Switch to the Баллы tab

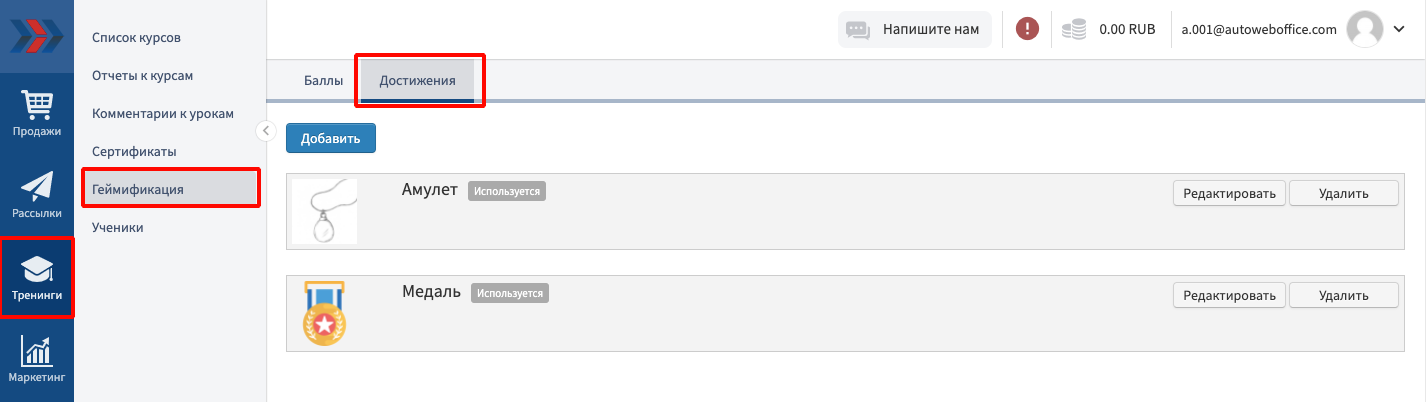(x=323, y=81)
